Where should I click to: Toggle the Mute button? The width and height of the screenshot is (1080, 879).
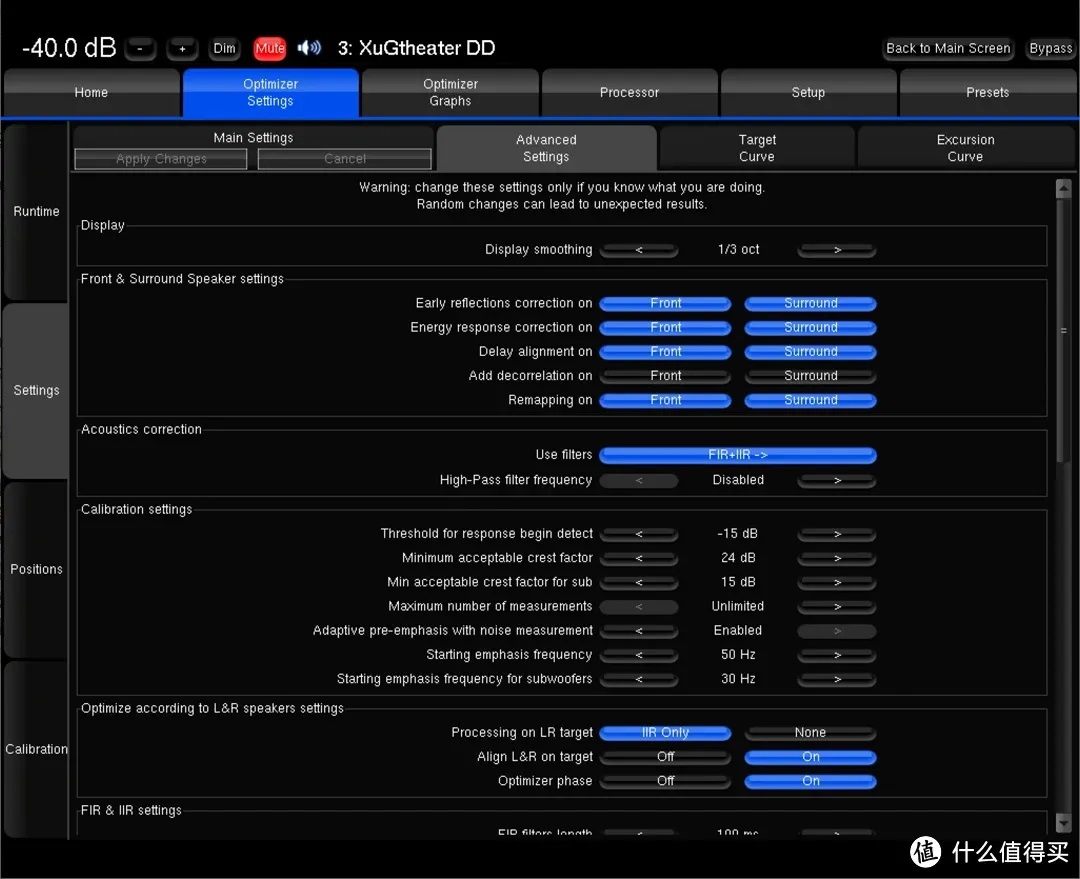269,48
